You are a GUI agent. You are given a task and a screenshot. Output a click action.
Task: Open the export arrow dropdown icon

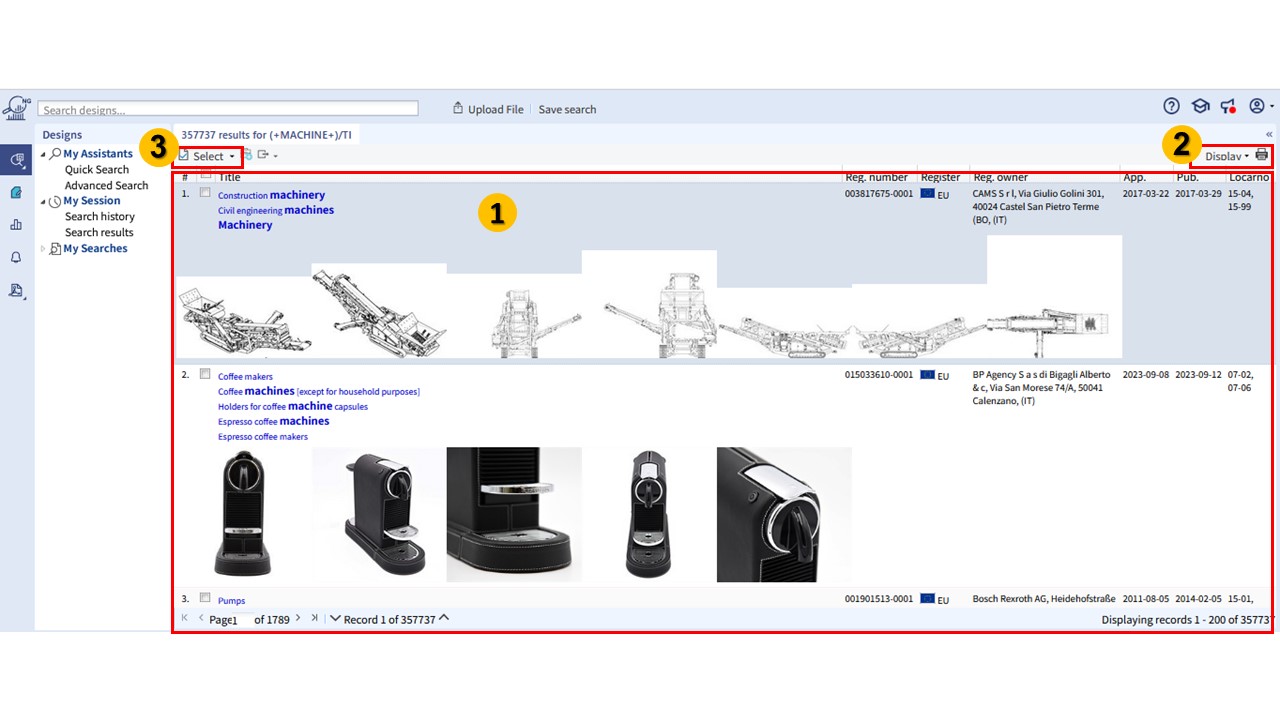267,155
